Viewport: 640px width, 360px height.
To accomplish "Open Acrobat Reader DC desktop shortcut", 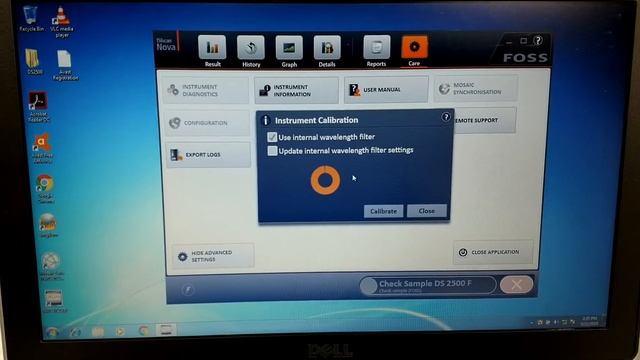I will 38,107.
